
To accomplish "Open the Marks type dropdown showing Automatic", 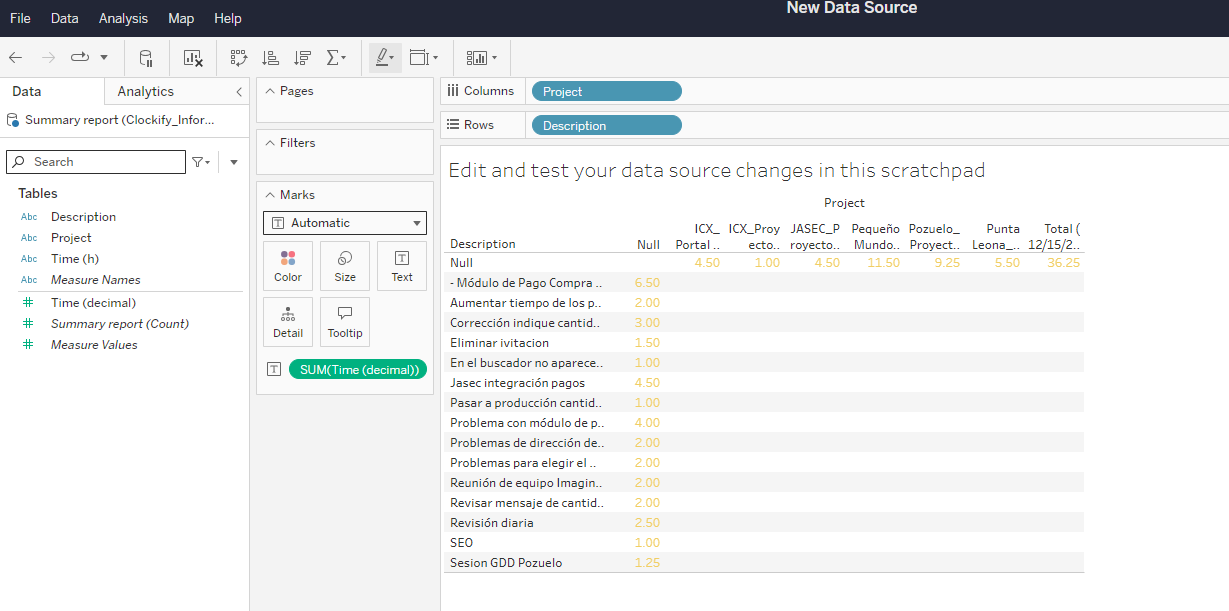I will click(x=344, y=222).
